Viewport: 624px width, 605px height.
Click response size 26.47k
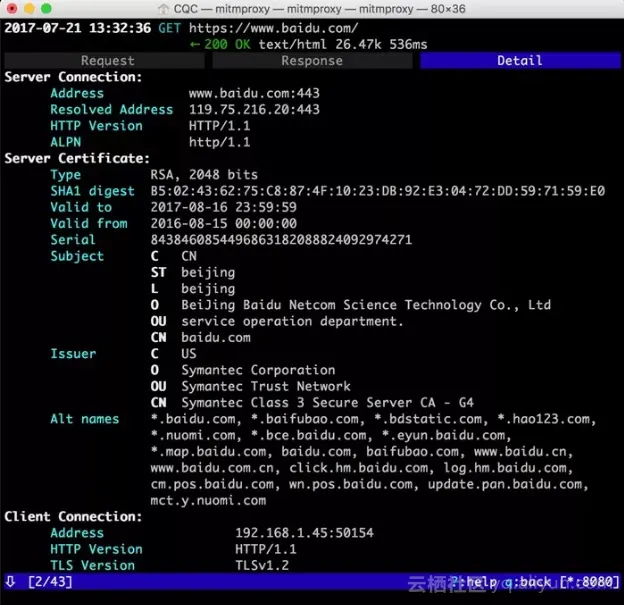[359, 44]
